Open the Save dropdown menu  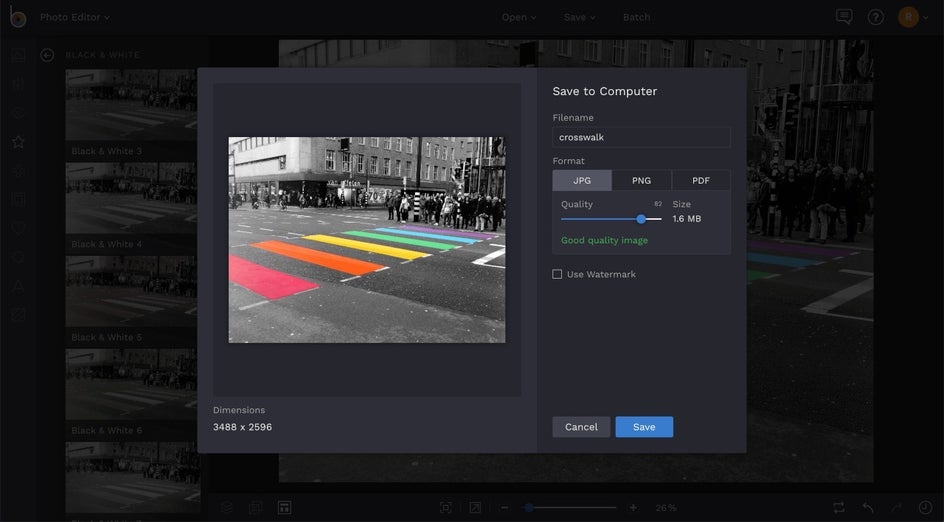coord(579,17)
